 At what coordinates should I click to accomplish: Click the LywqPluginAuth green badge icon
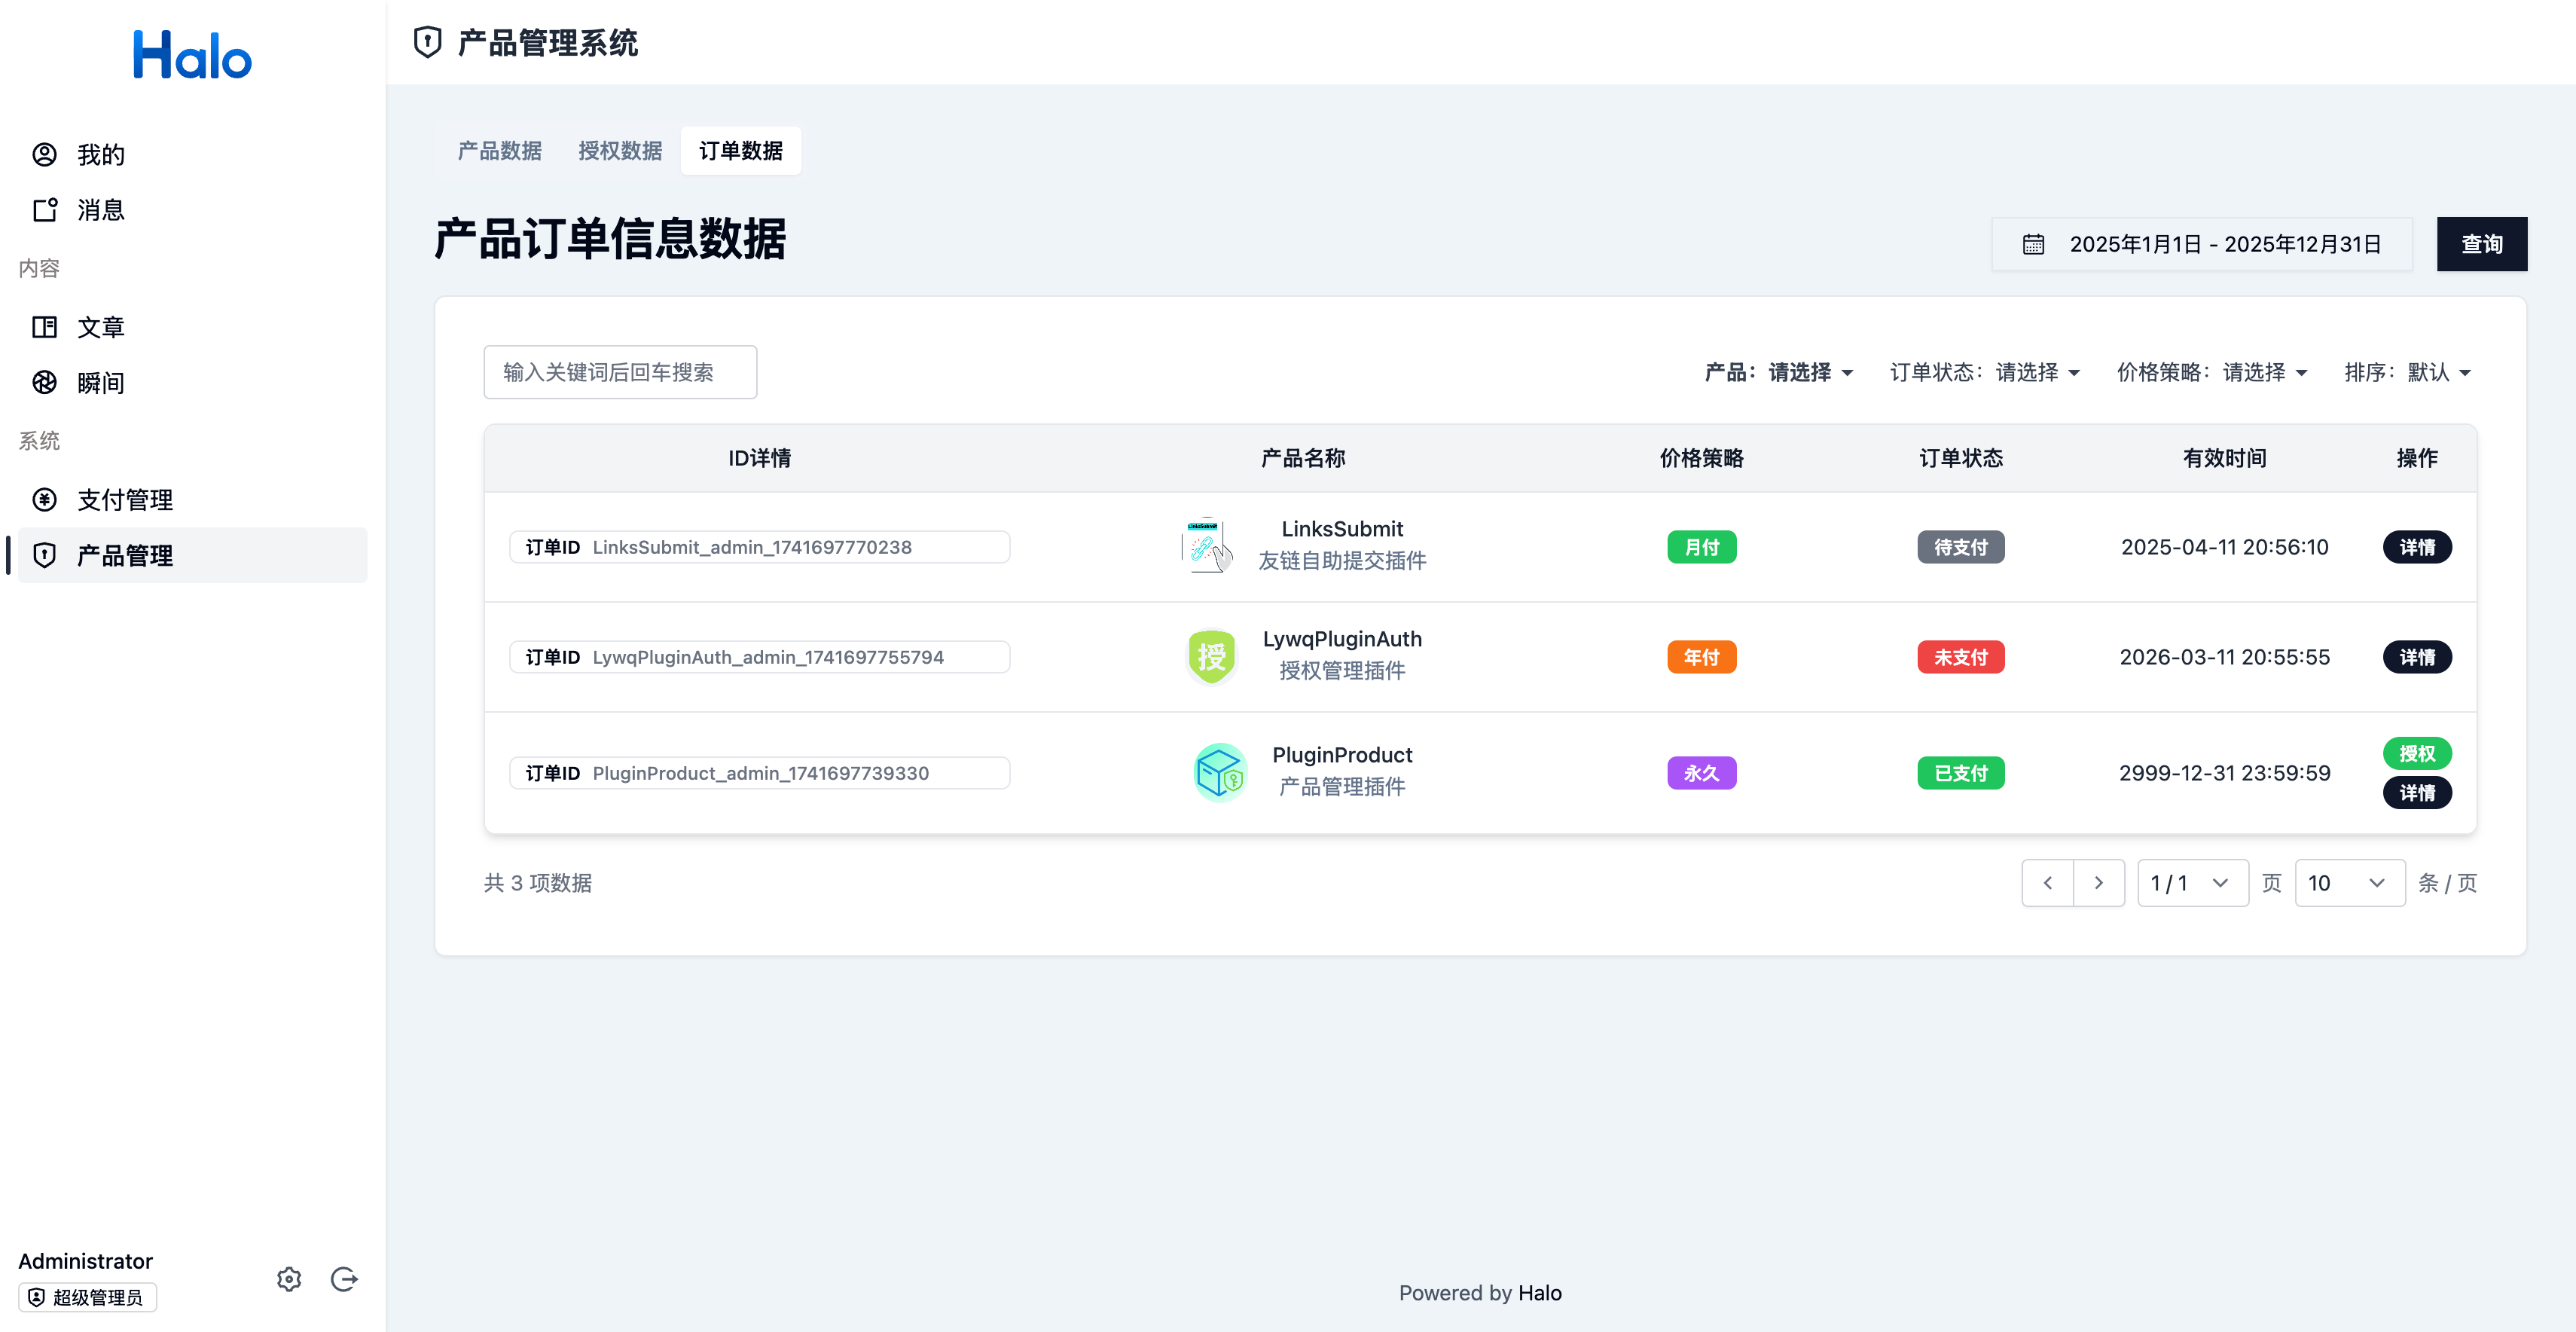(x=1211, y=656)
